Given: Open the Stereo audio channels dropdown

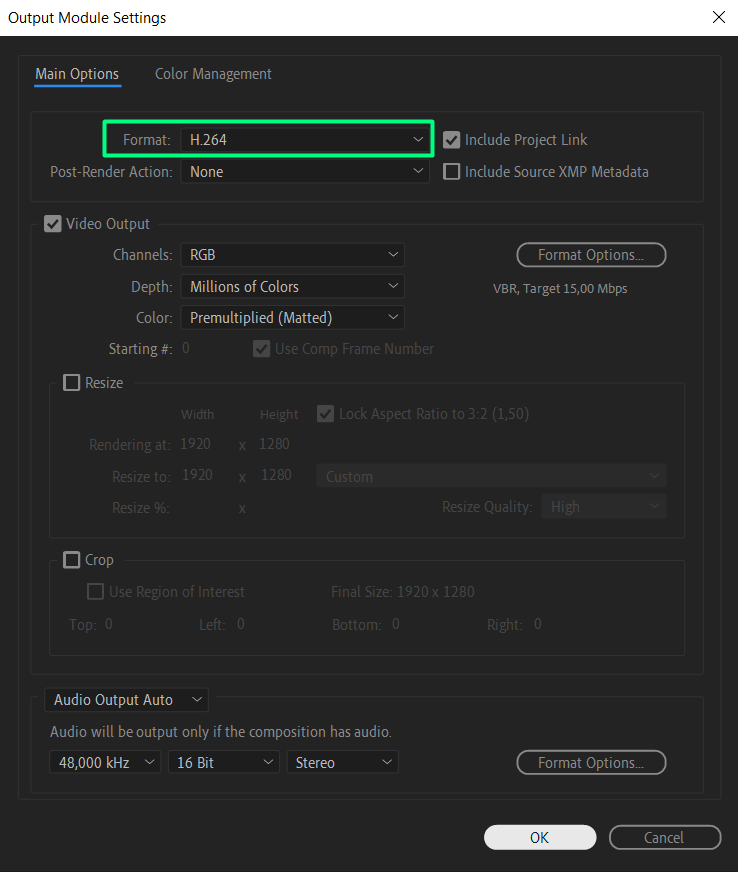Looking at the screenshot, I should (x=342, y=763).
